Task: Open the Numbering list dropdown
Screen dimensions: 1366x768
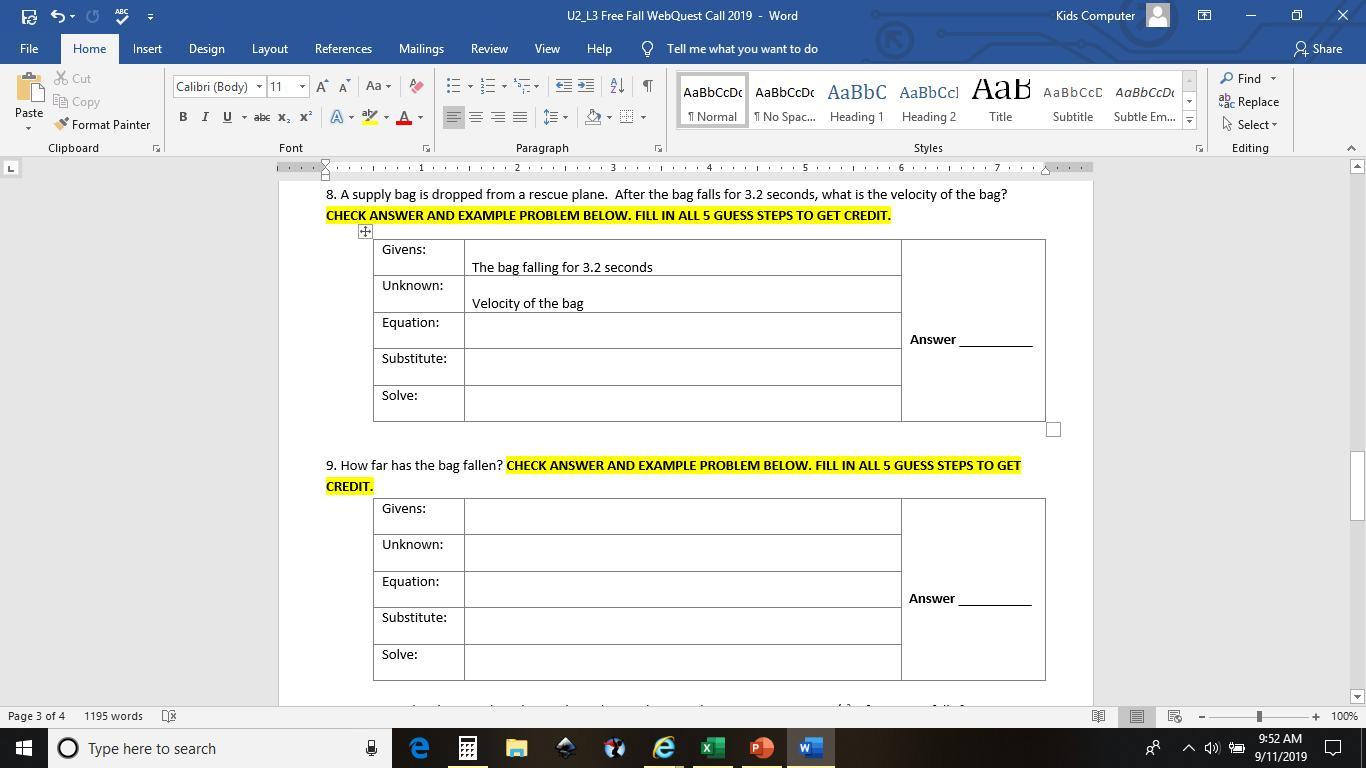Action: (503, 87)
